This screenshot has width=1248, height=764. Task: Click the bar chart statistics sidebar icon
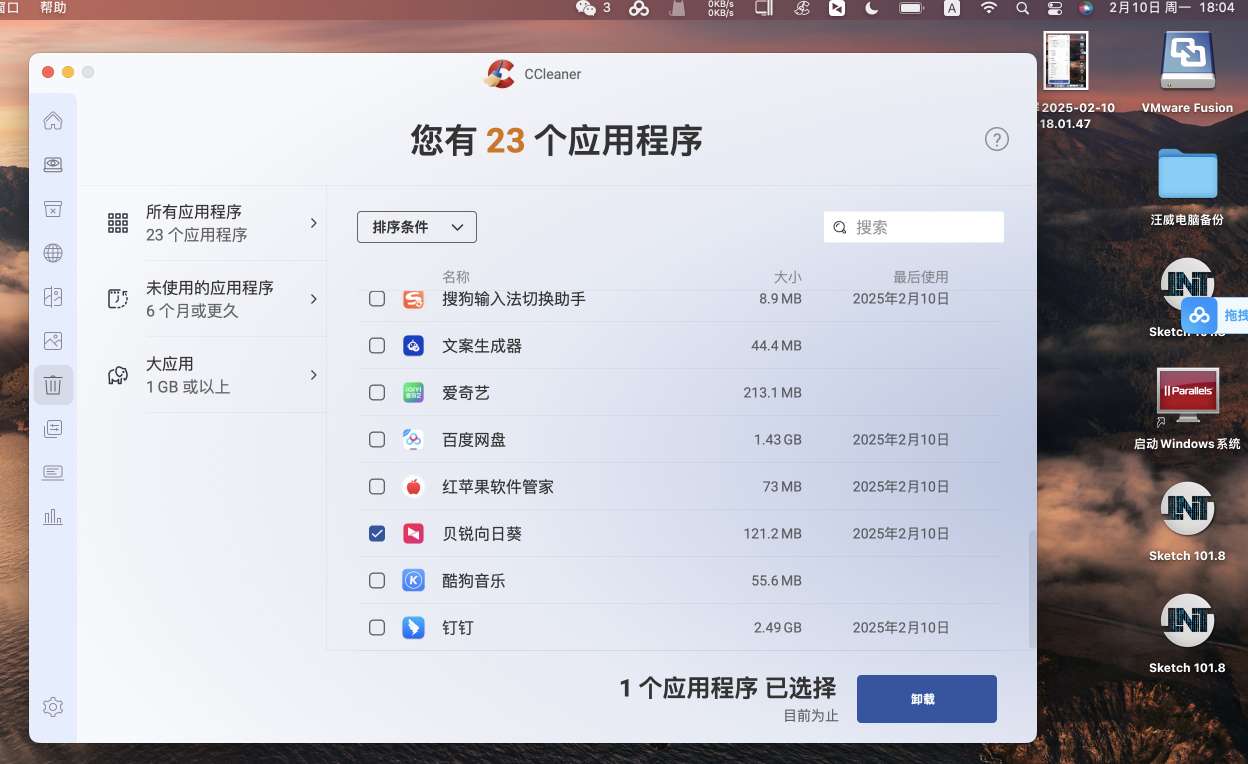[x=53, y=517]
